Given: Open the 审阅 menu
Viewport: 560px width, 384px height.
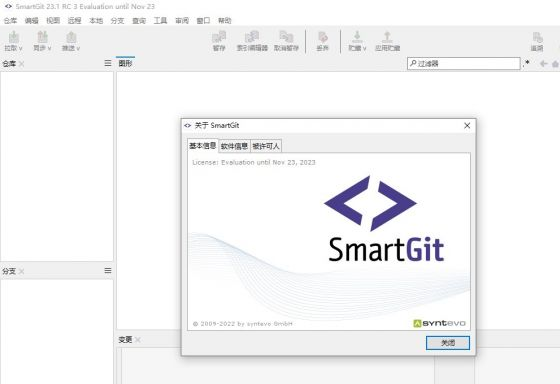Looking at the screenshot, I should (x=182, y=21).
